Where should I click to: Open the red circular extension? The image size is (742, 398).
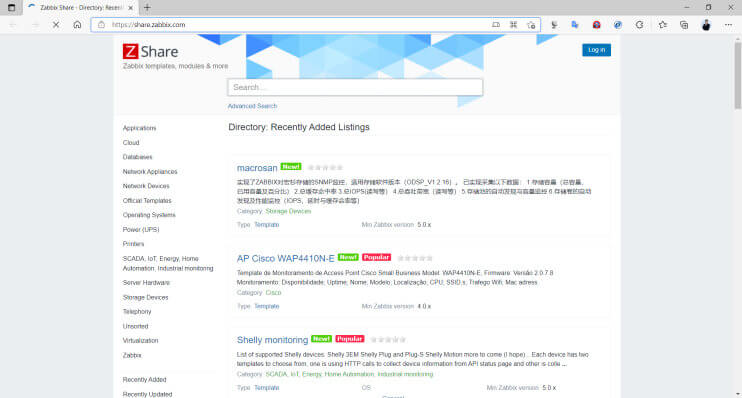point(596,25)
